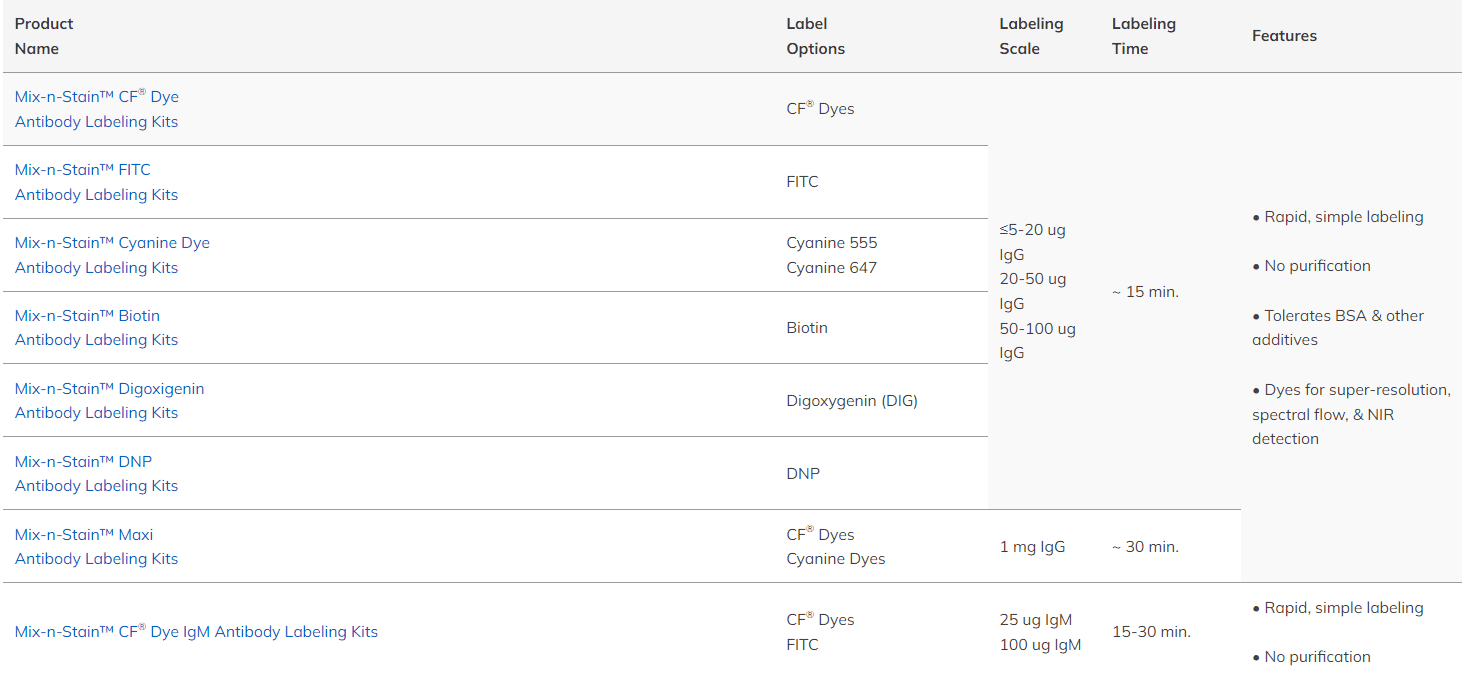This screenshot has width=1462, height=677.
Task: Click the Labeling Scale column header
Action: 1031,36
